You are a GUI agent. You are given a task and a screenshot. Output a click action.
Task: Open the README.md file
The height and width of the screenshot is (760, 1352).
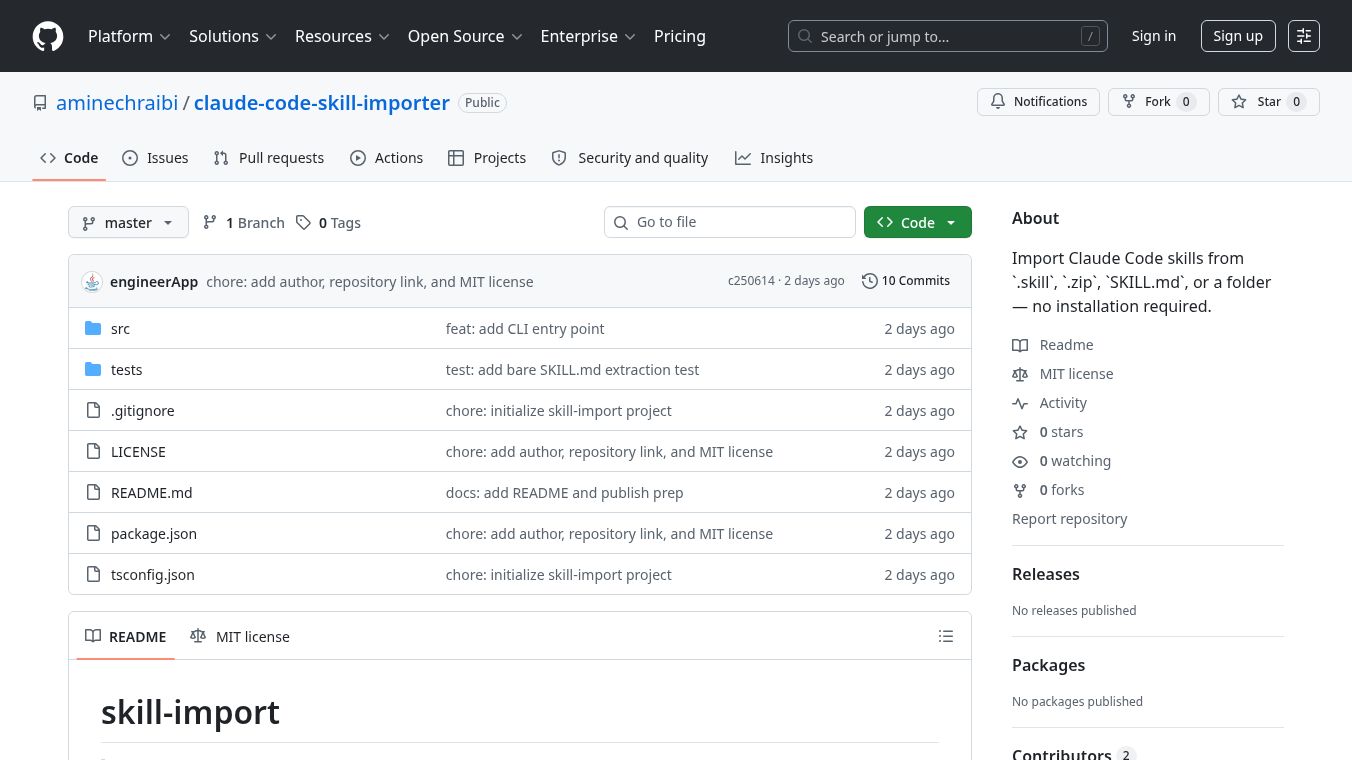[x=152, y=493]
